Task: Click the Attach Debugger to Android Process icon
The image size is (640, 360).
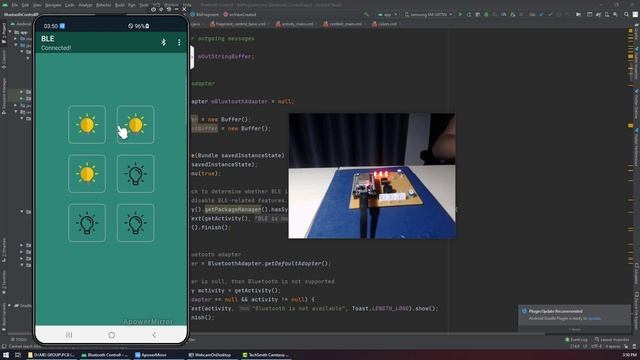Action: (513, 14)
